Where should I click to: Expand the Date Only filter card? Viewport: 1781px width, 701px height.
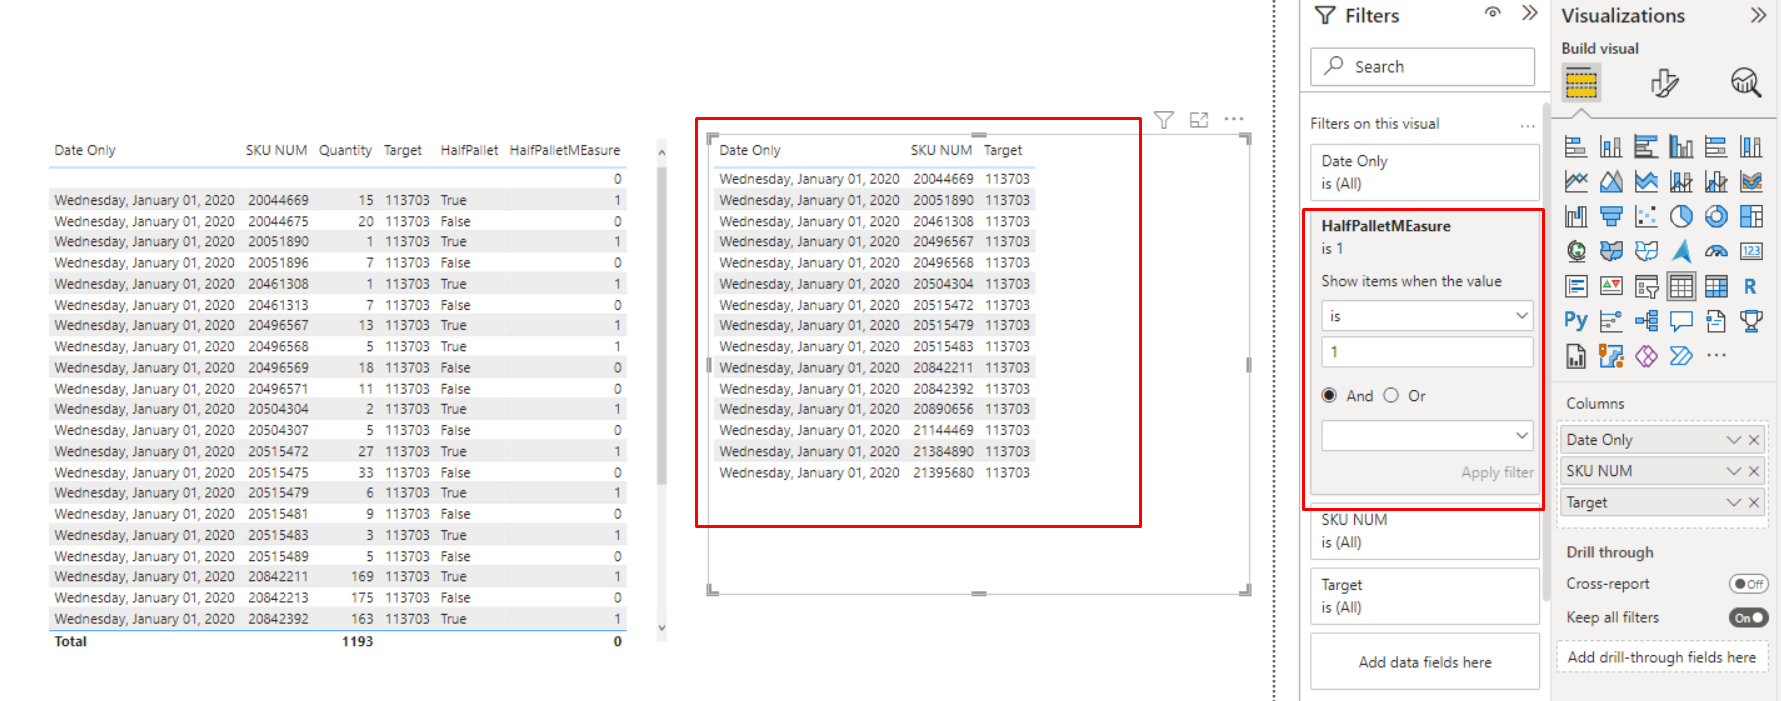(1425, 172)
